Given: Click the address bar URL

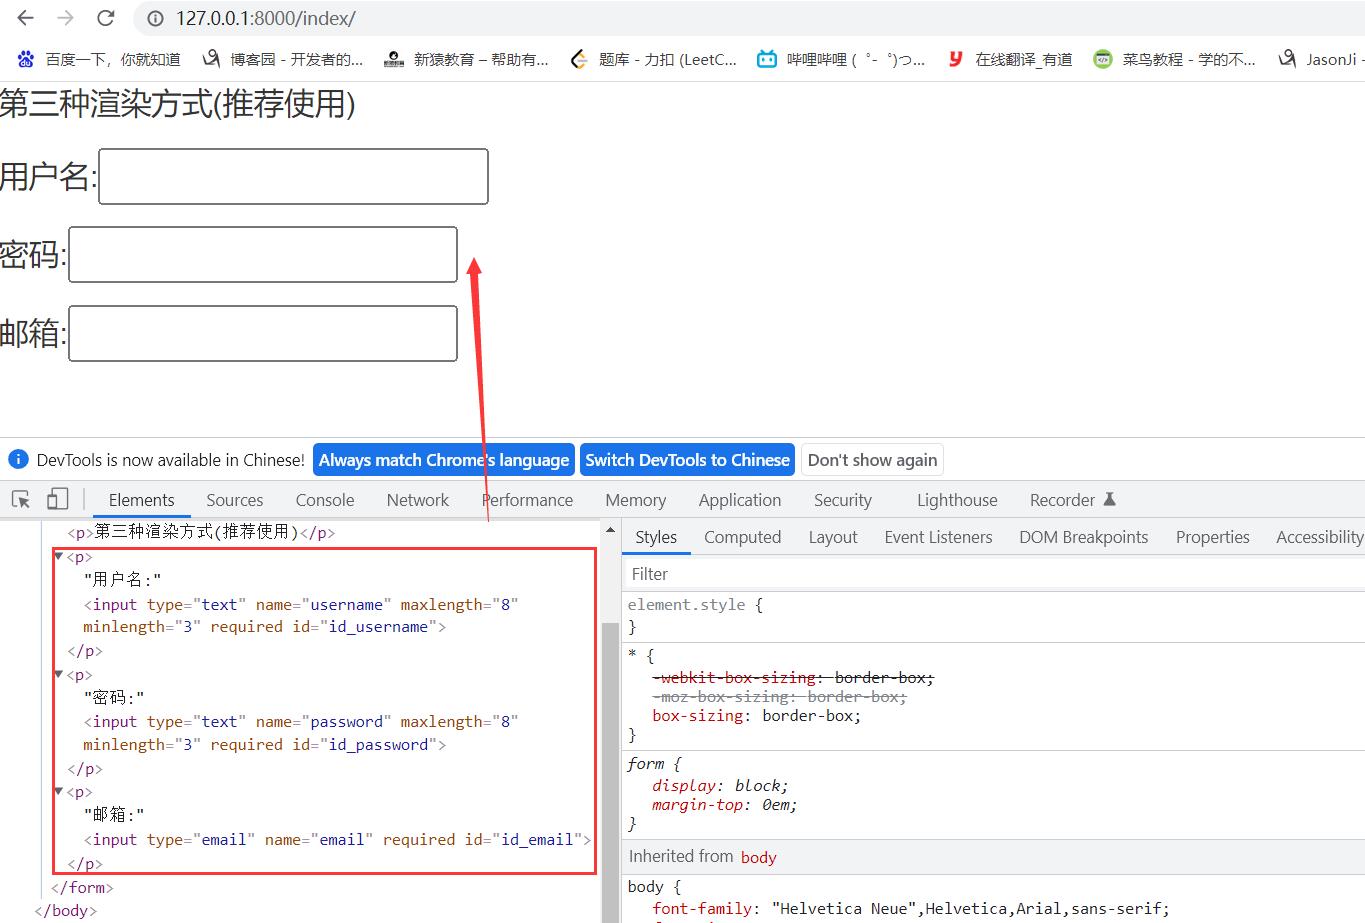Looking at the screenshot, I should pyautogui.click(x=266, y=18).
